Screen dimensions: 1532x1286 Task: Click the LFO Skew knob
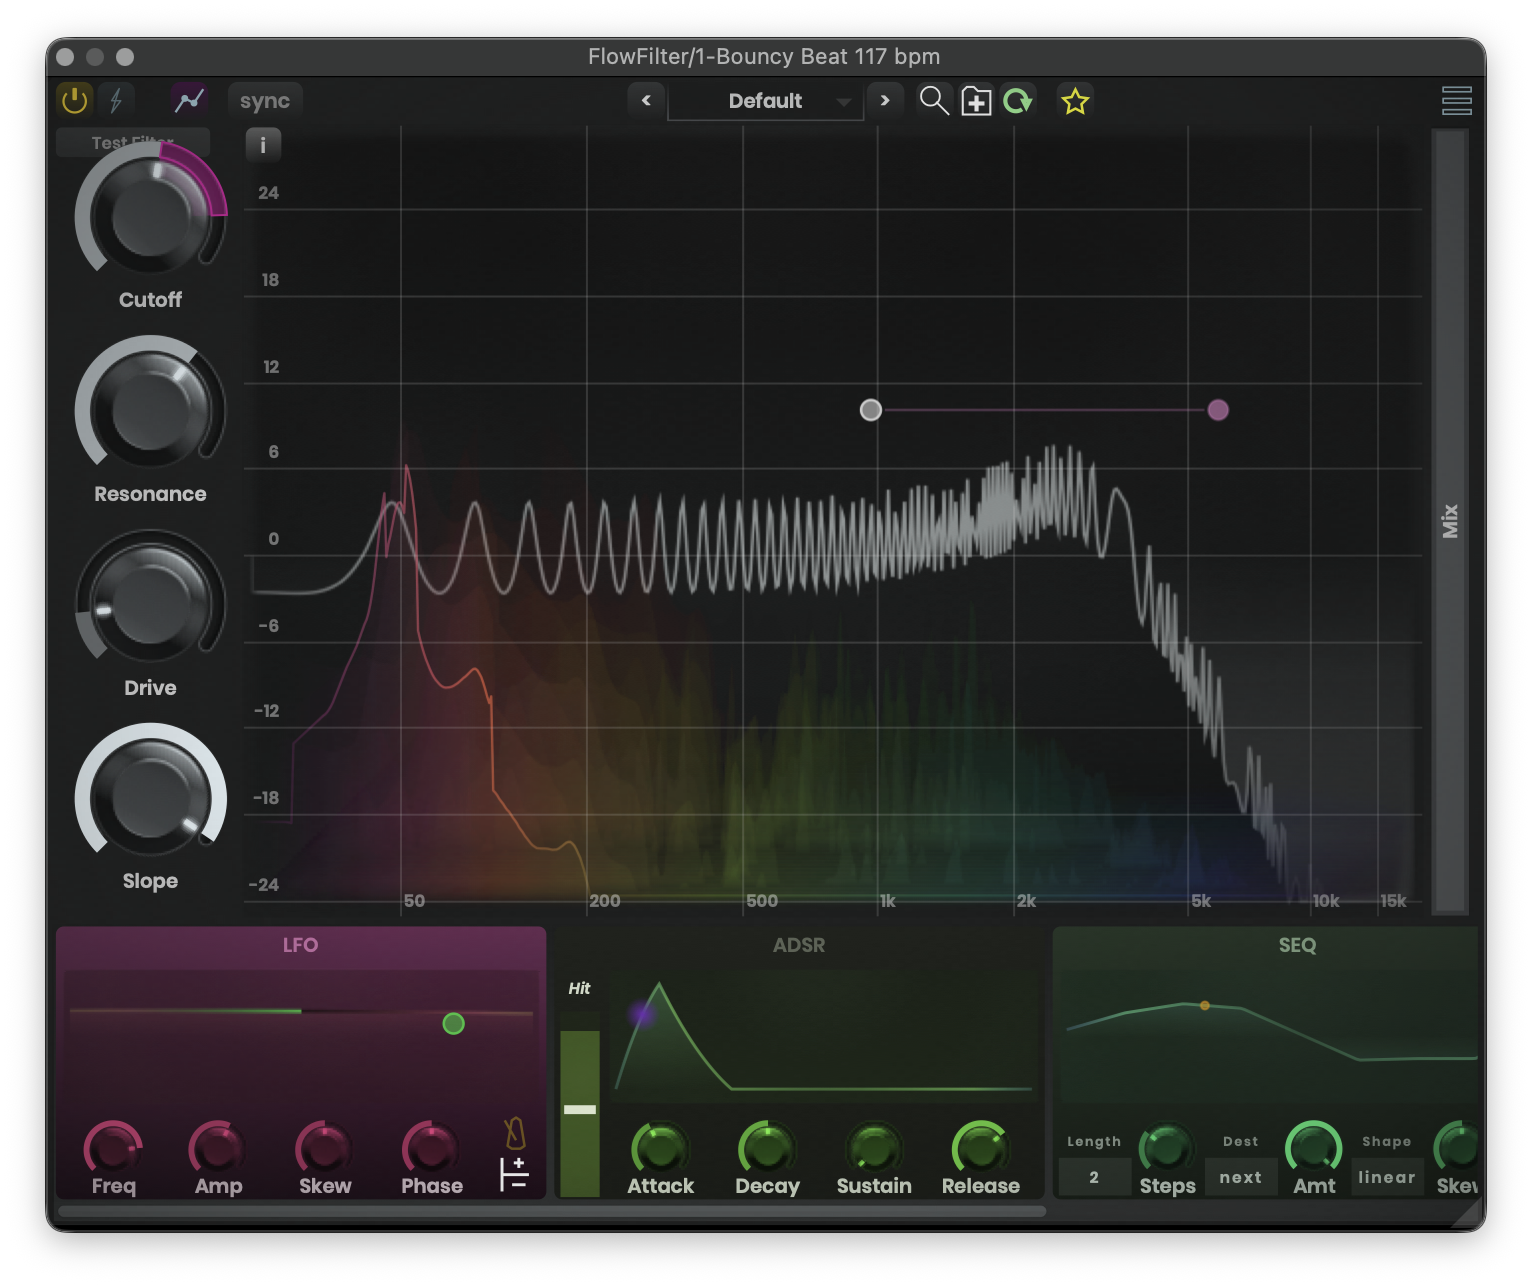pos(324,1150)
